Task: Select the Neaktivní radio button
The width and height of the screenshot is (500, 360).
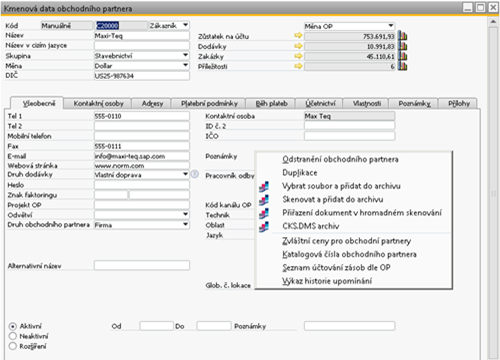Action: click(x=13, y=336)
